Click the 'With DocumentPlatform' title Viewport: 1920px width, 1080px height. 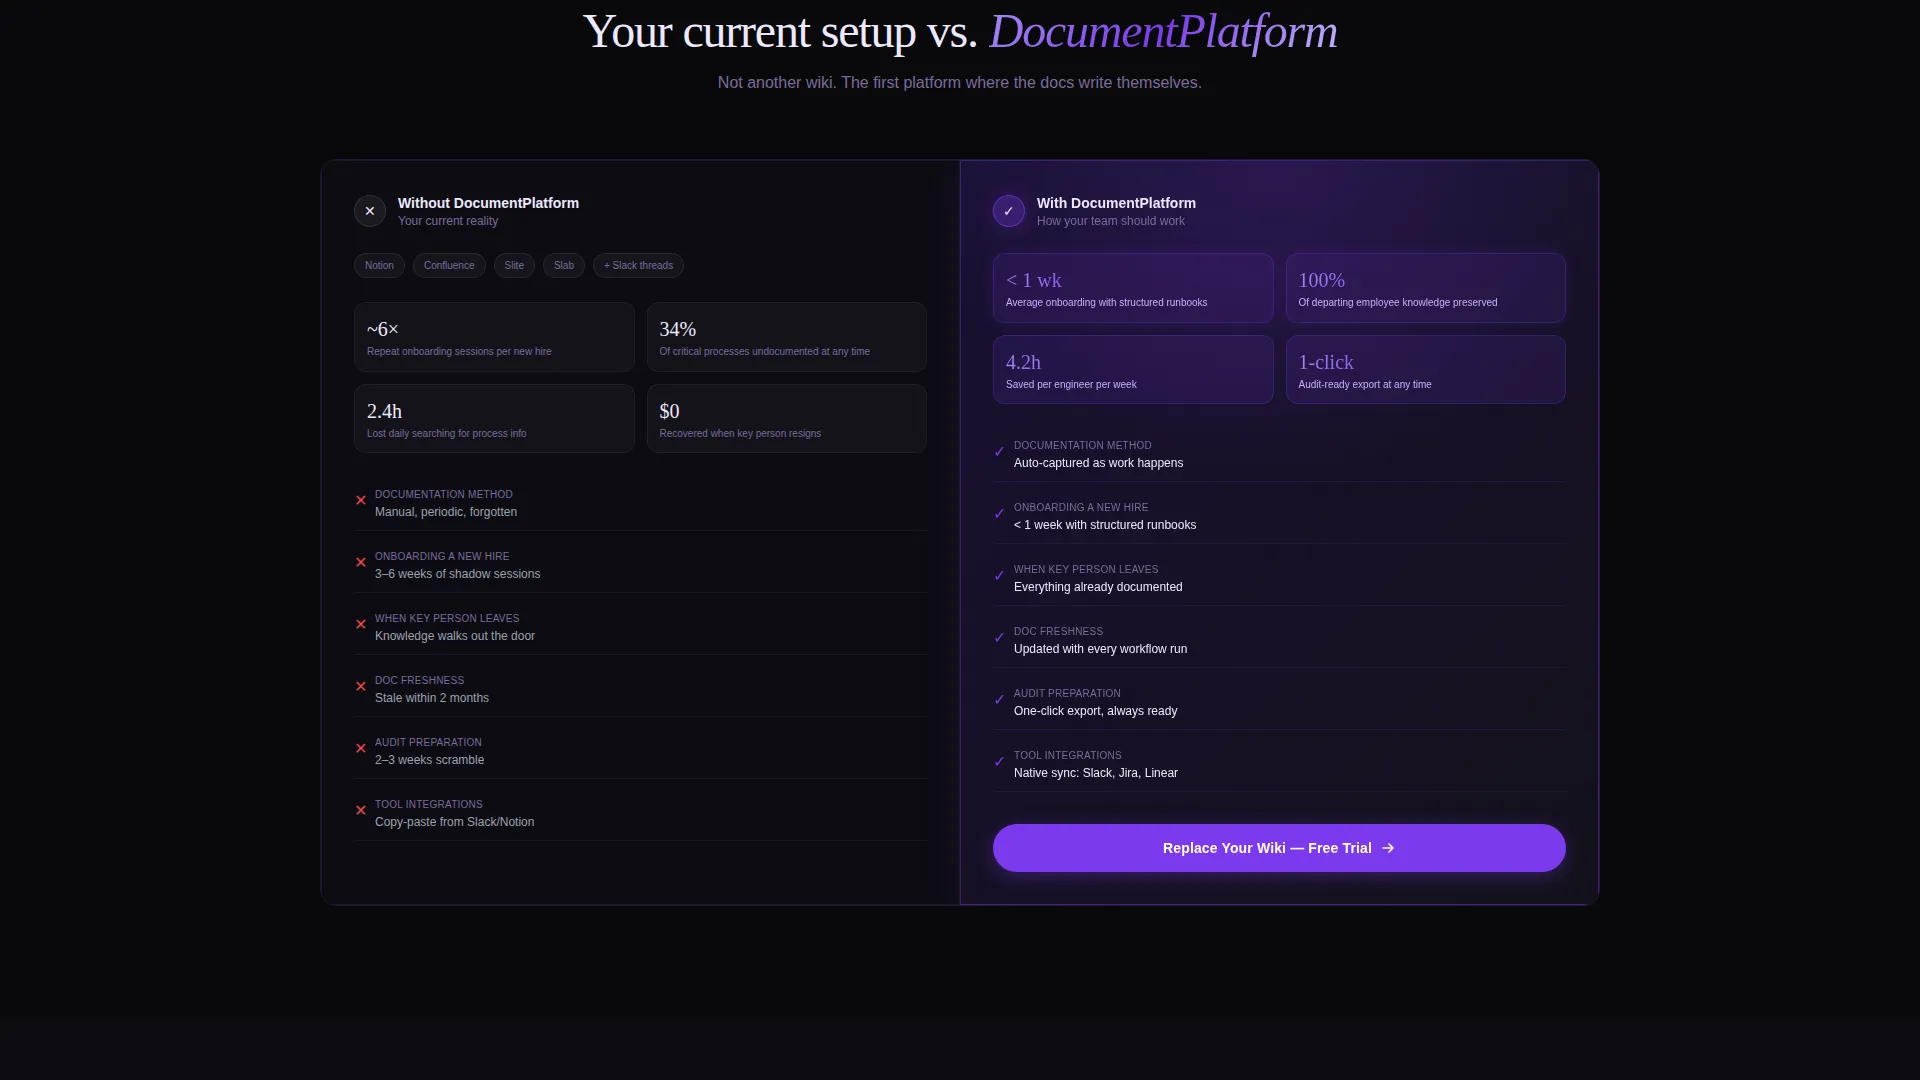[1116, 203]
